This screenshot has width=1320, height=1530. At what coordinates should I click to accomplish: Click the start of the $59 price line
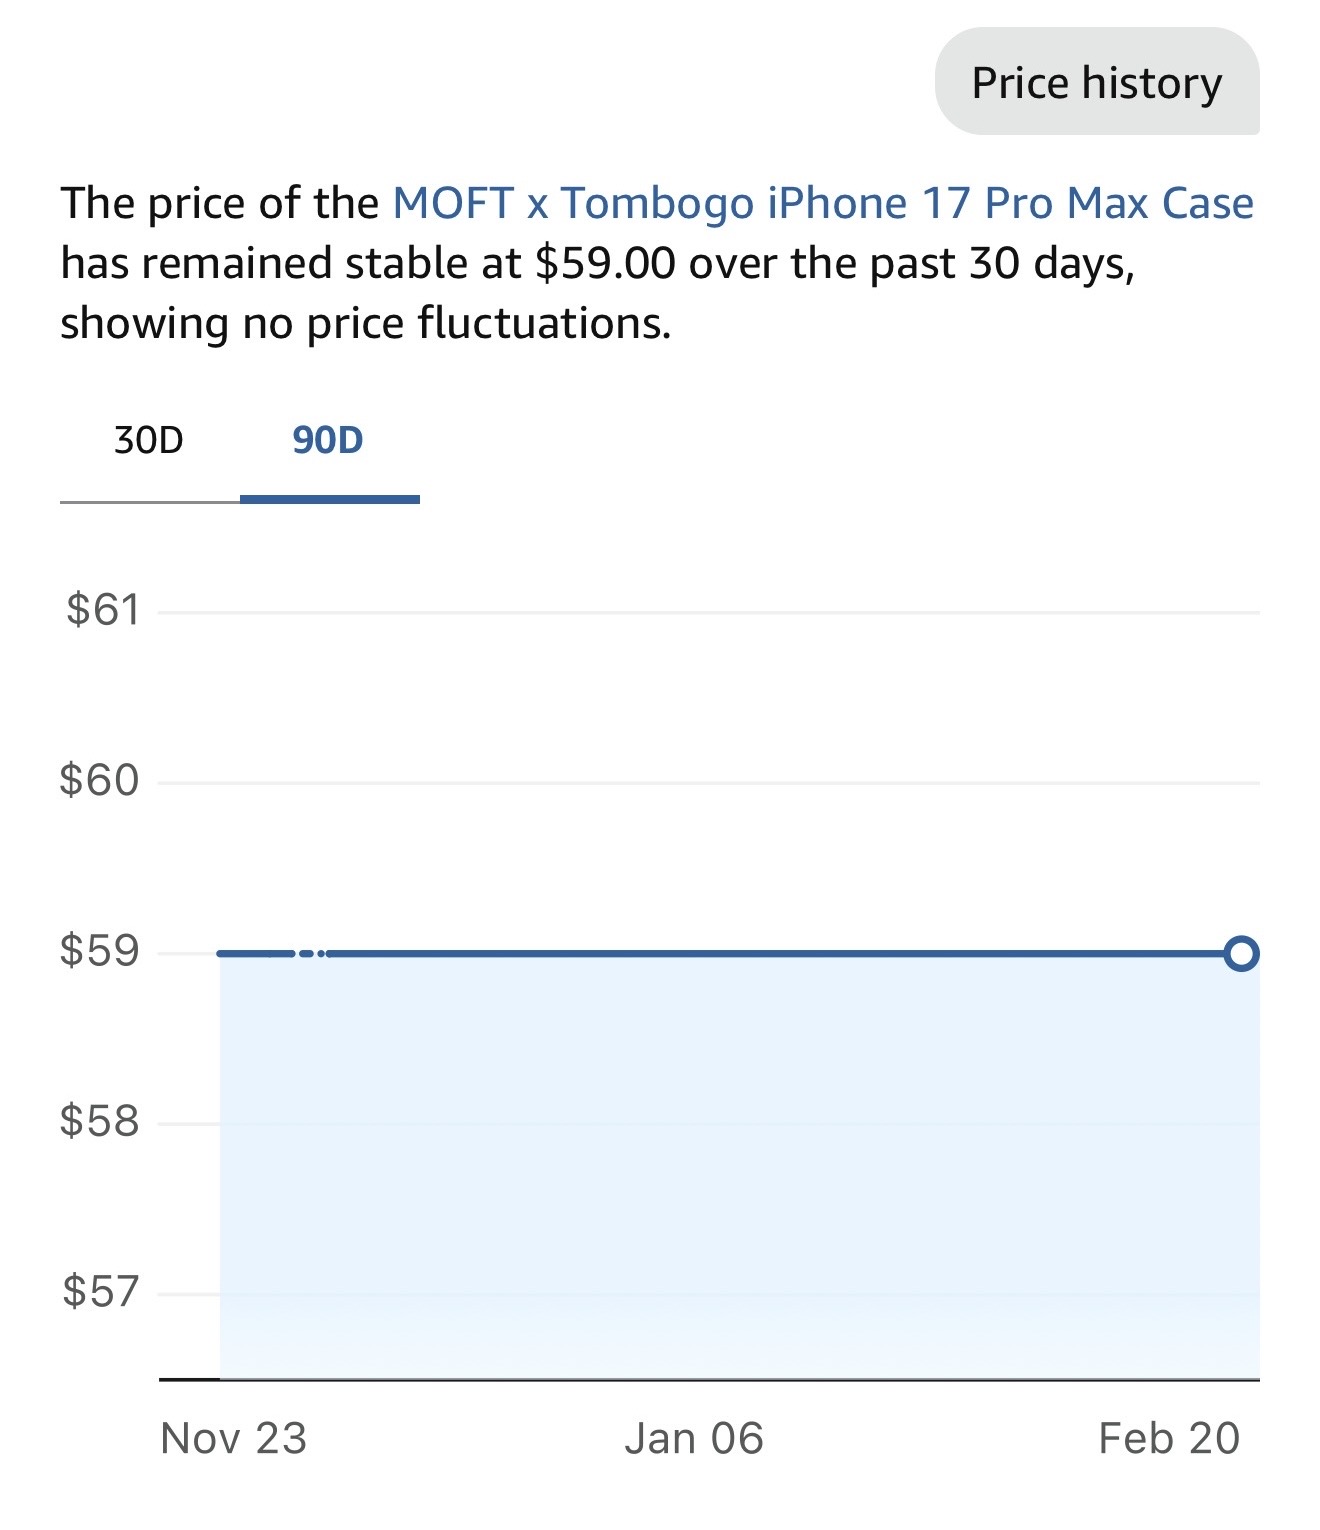(223, 954)
